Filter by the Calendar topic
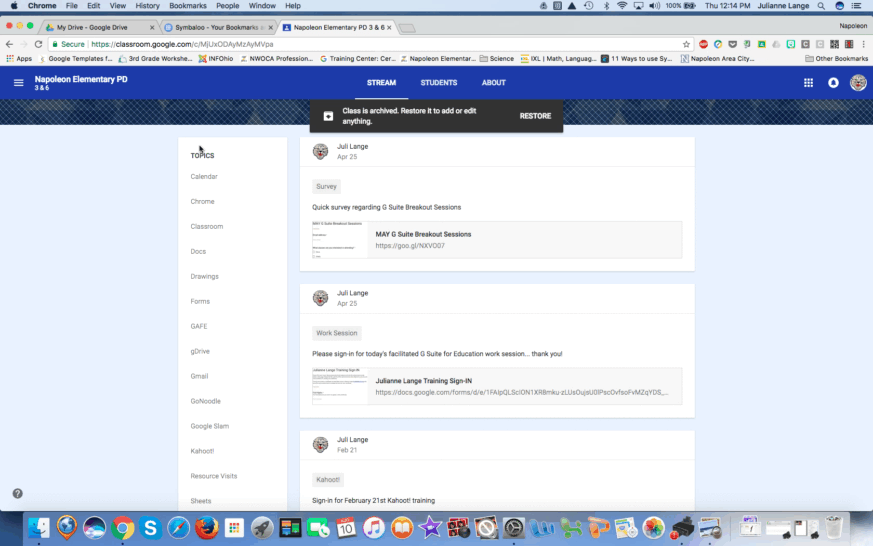873x546 pixels. [204, 176]
